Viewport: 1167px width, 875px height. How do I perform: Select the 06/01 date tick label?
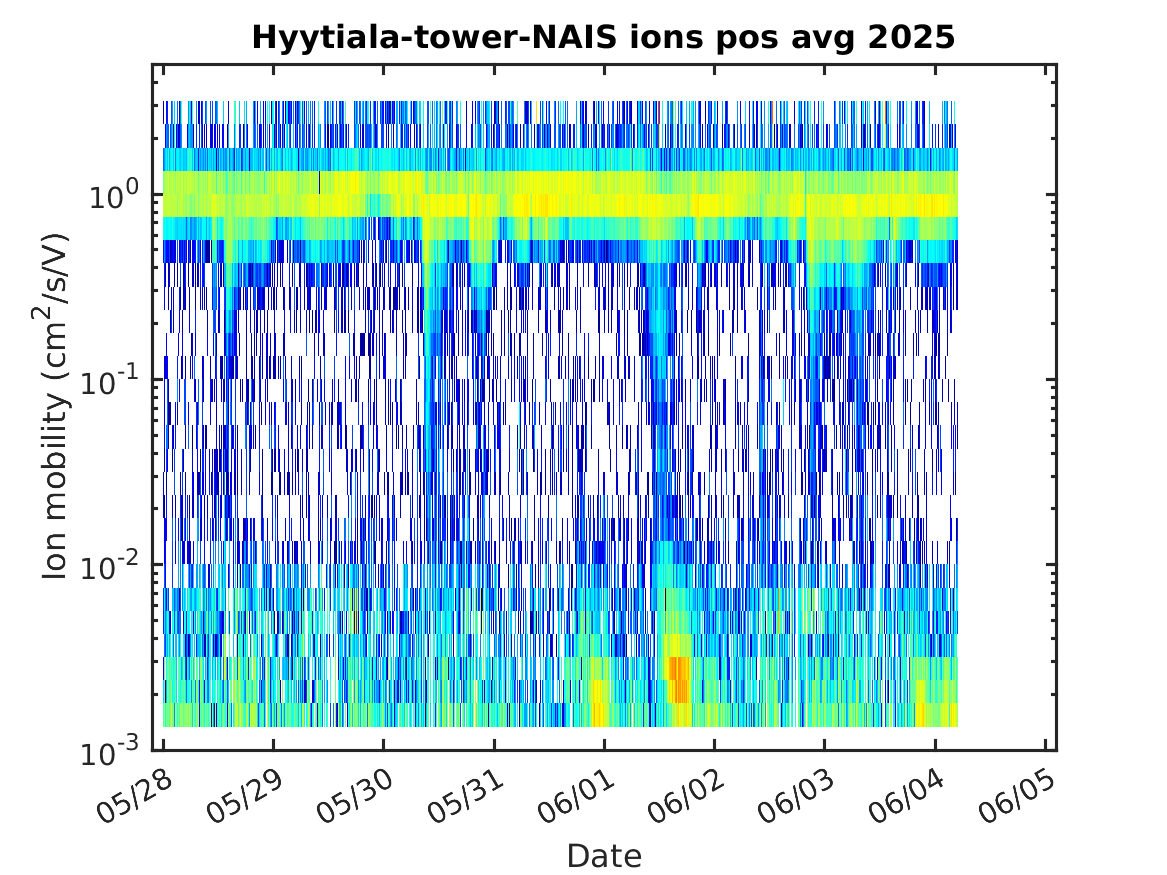pos(576,796)
